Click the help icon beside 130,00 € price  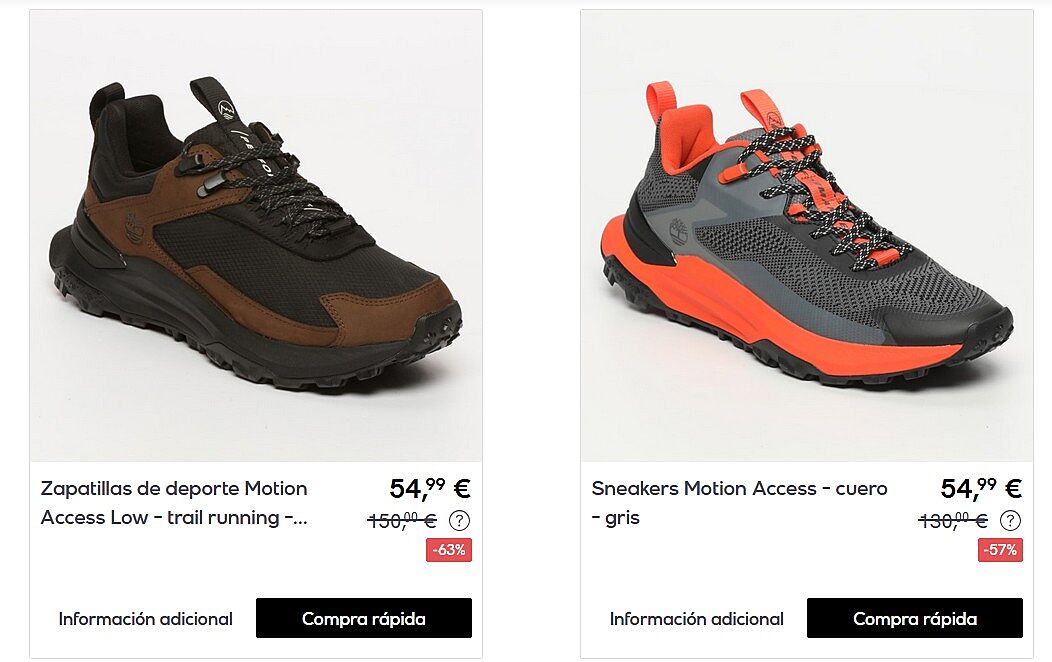tap(1010, 520)
